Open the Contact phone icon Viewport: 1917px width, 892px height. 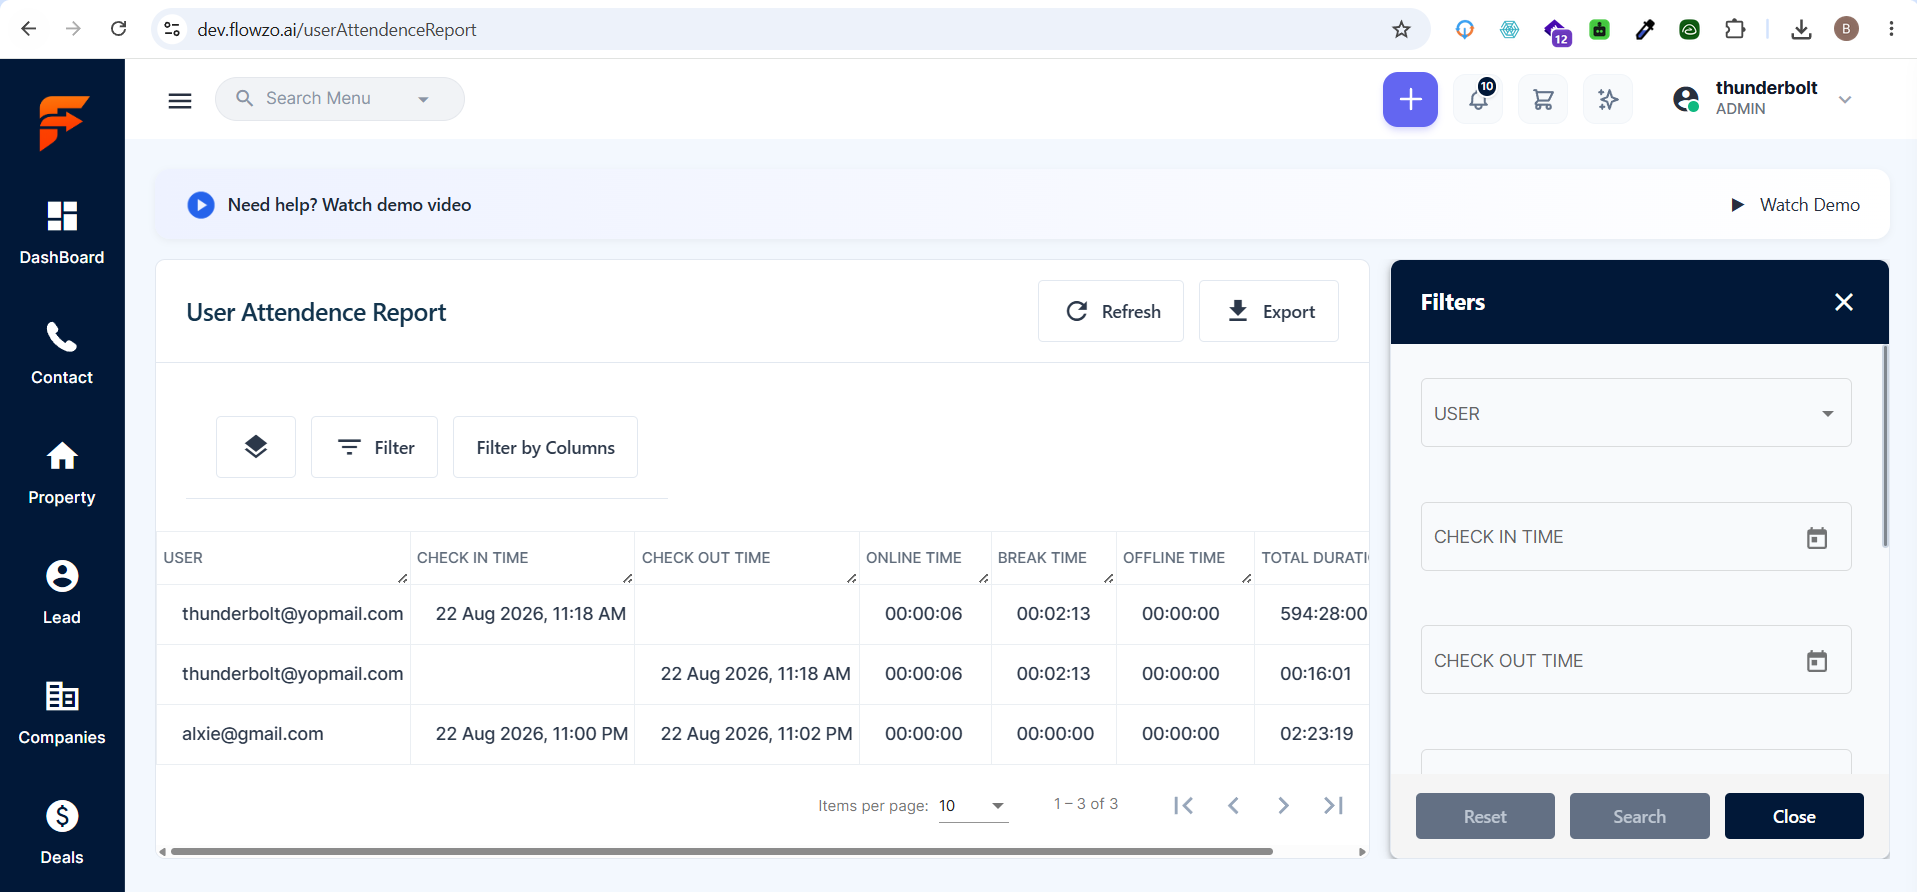tap(62, 338)
